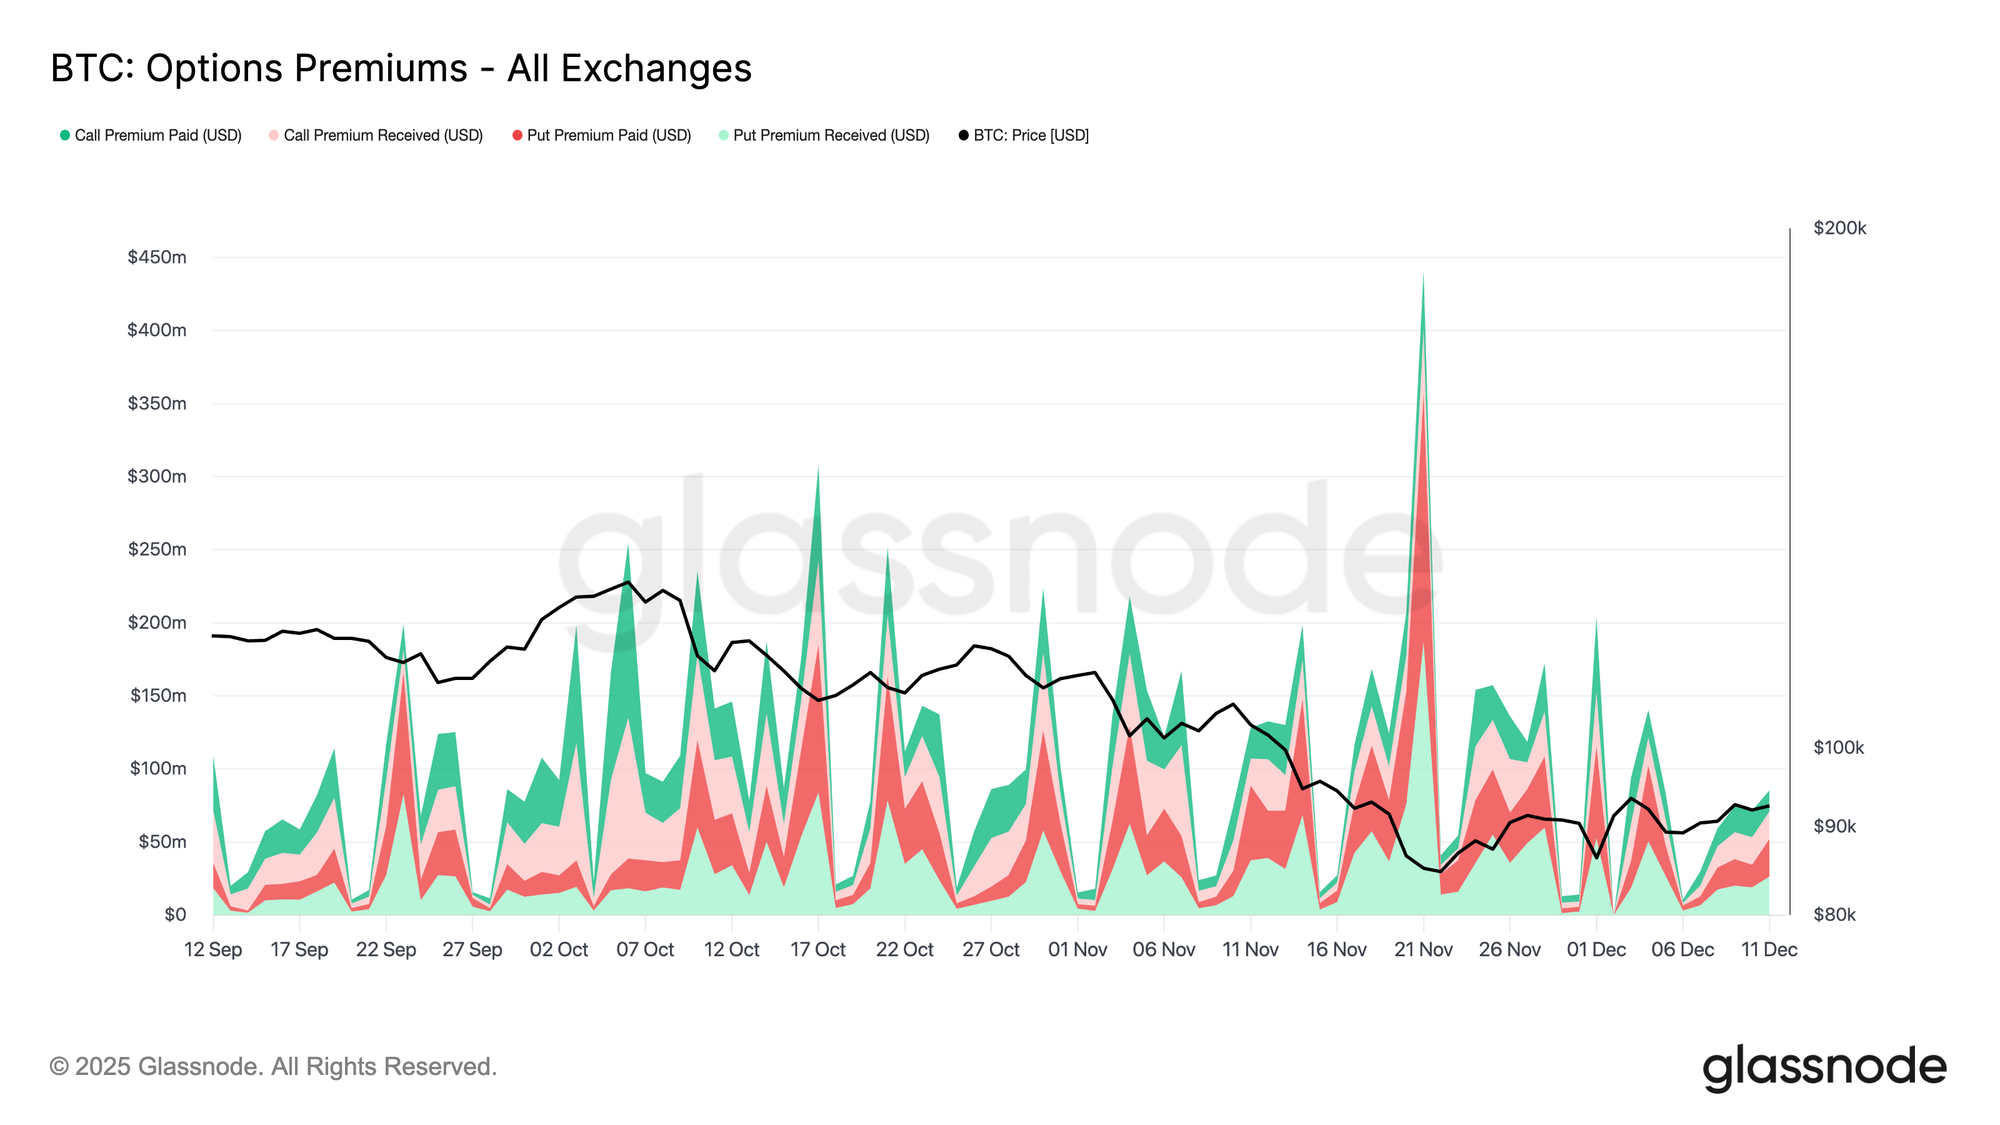Click the $100k label on right price axis
Viewport: 2000px width, 1125px height.
coord(1838,748)
